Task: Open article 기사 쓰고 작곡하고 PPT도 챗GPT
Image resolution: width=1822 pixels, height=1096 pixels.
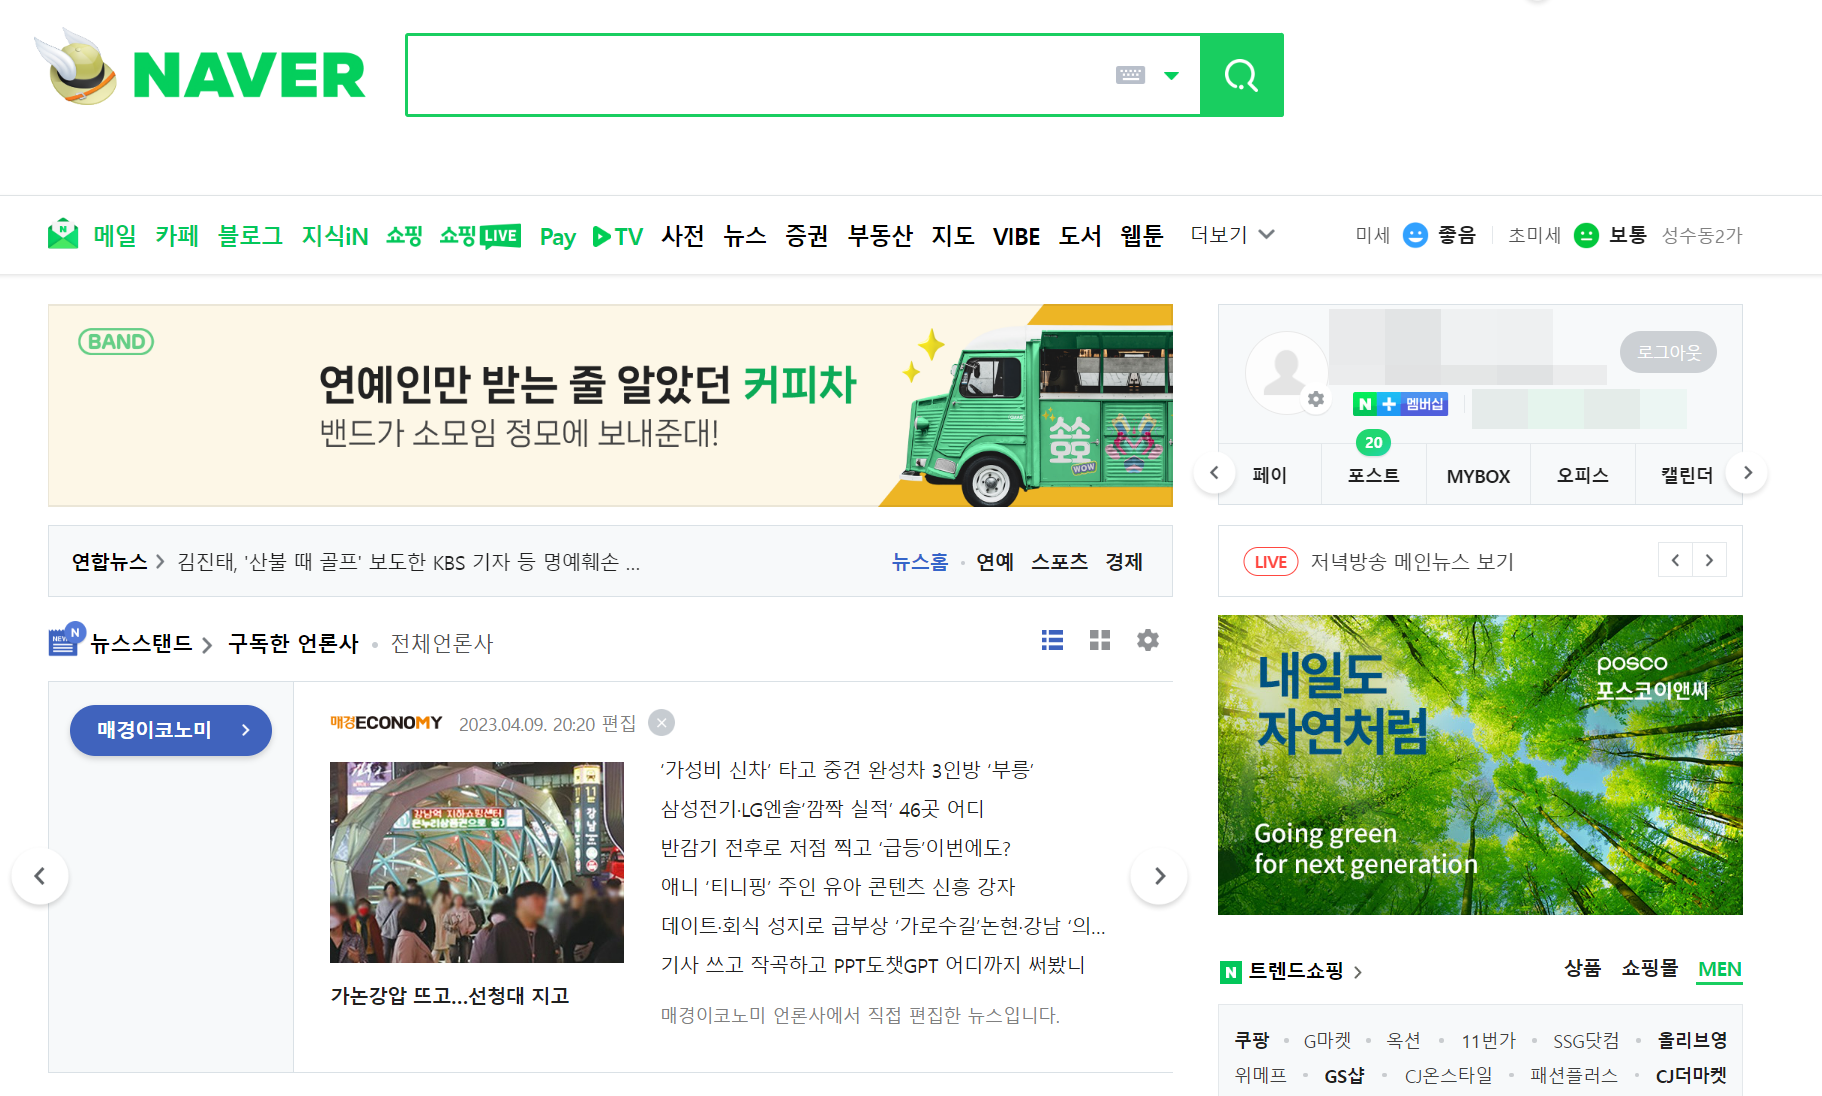Action: click(x=873, y=964)
